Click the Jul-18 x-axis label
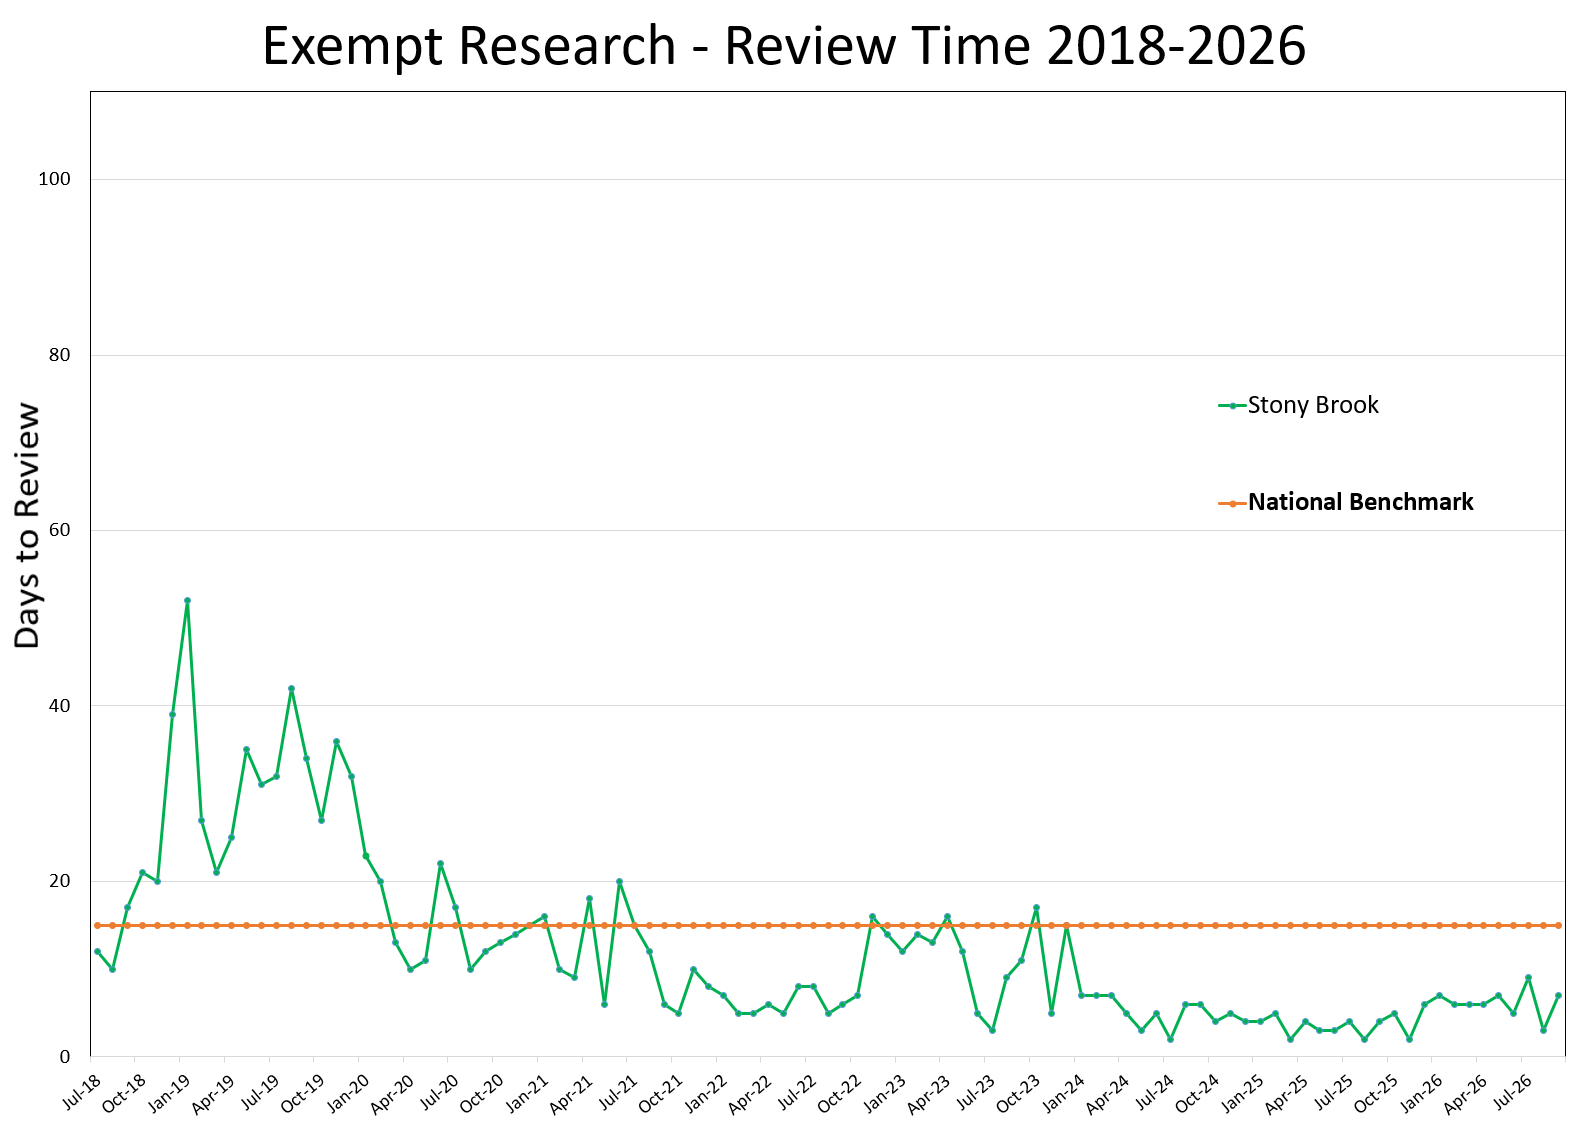 click(82, 1091)
